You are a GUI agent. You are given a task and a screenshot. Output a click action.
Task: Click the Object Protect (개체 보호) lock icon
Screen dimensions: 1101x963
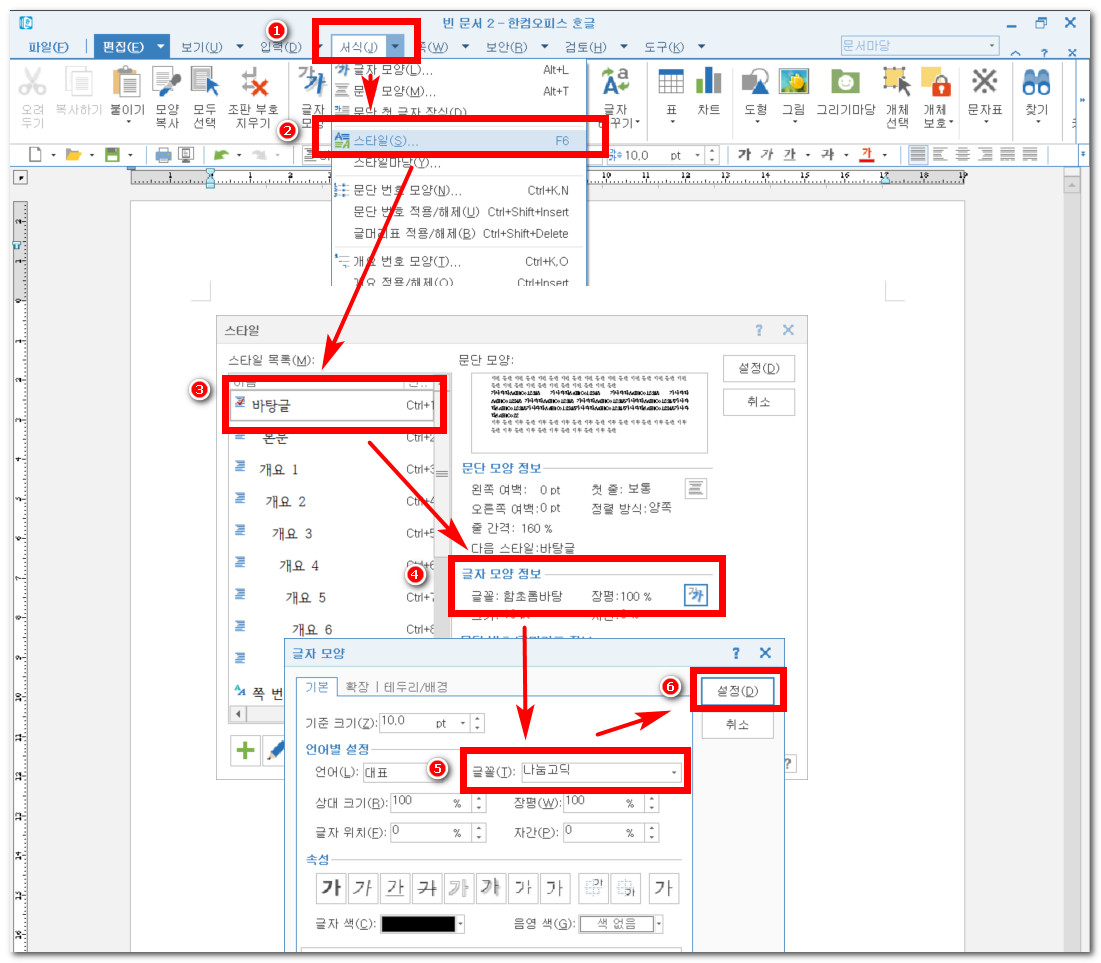tap(935, 83)
